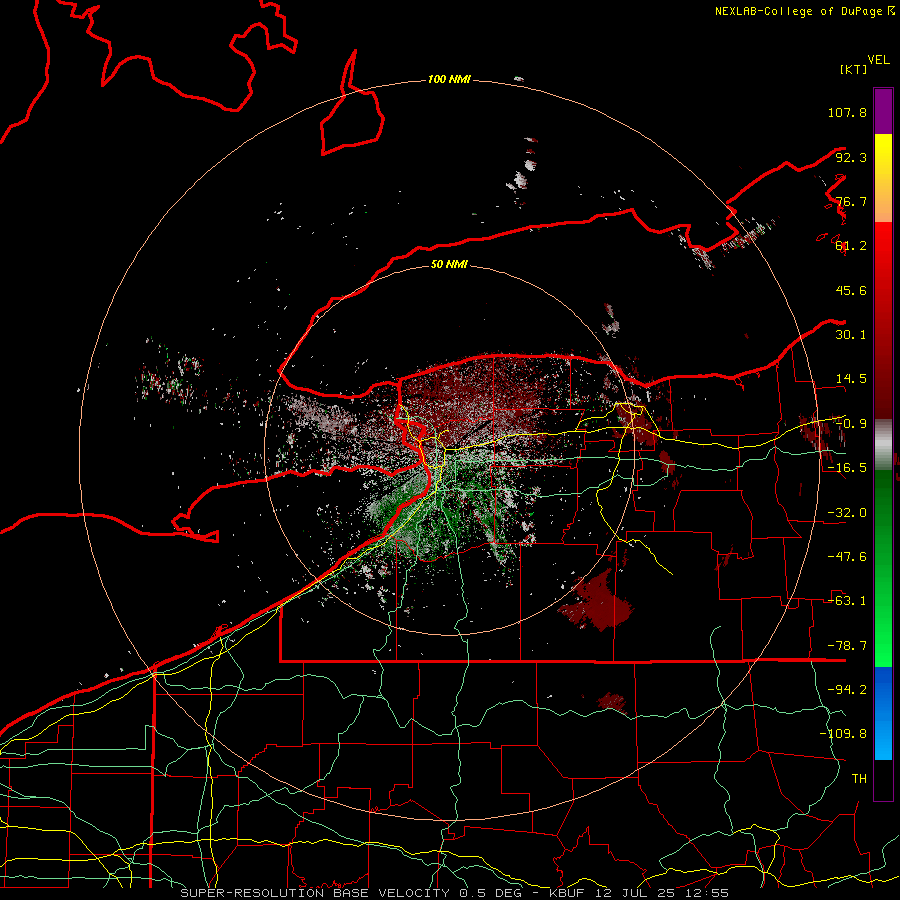
Task: Click the 76.7 velocity scale value
Action: 851,201
